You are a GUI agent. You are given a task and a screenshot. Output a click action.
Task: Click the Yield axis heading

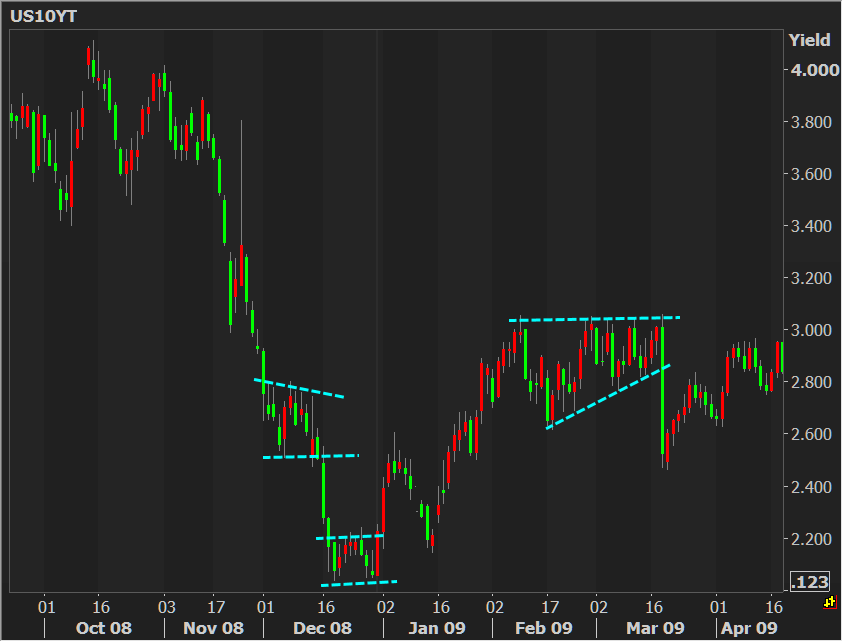[x=809, y=40]
